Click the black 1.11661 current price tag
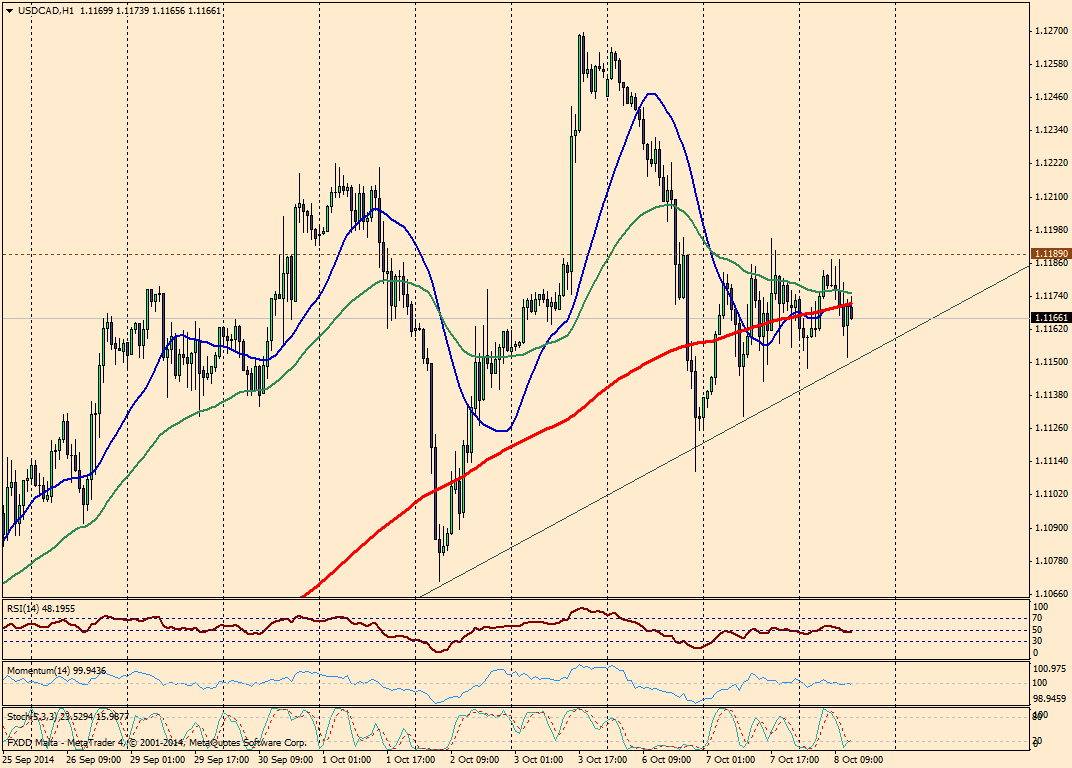This screenshot has height=768, width=1072. (1050, 317)
